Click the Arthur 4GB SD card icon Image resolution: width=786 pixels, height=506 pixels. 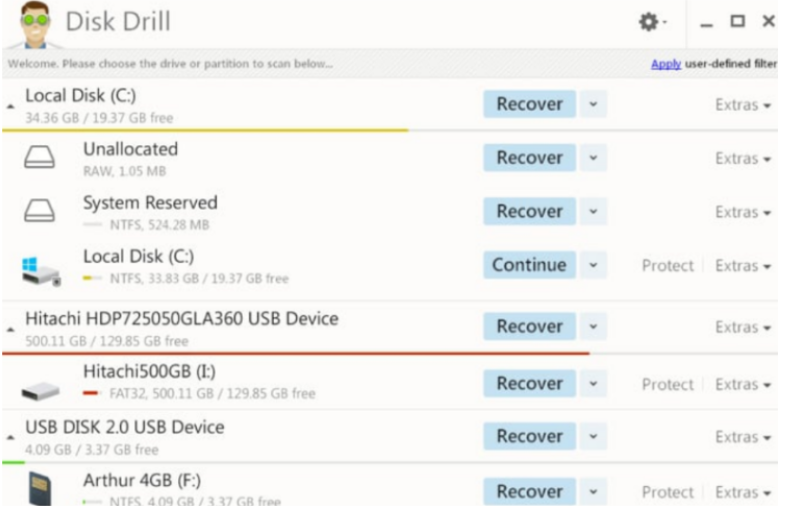point(40,487)
